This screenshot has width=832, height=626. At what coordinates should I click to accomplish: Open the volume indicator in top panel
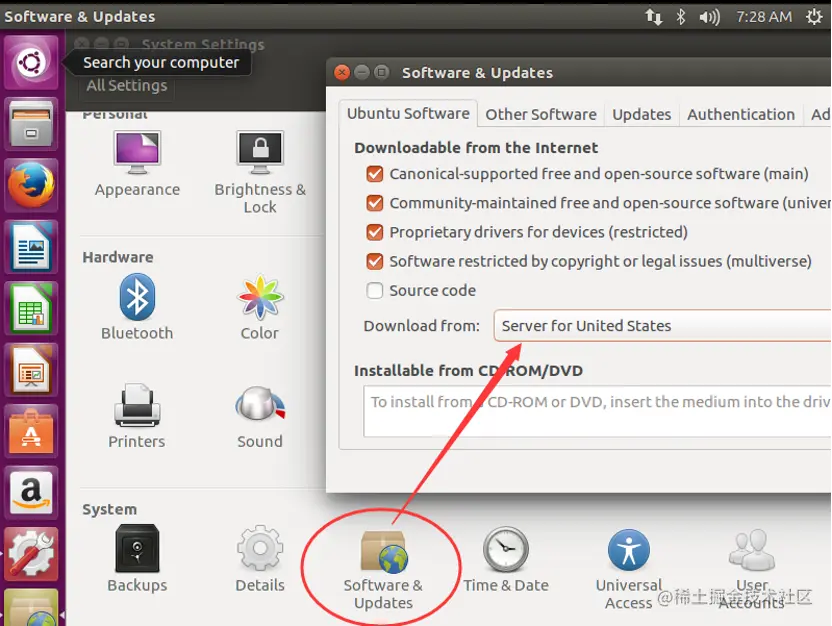tap(709, 17)
